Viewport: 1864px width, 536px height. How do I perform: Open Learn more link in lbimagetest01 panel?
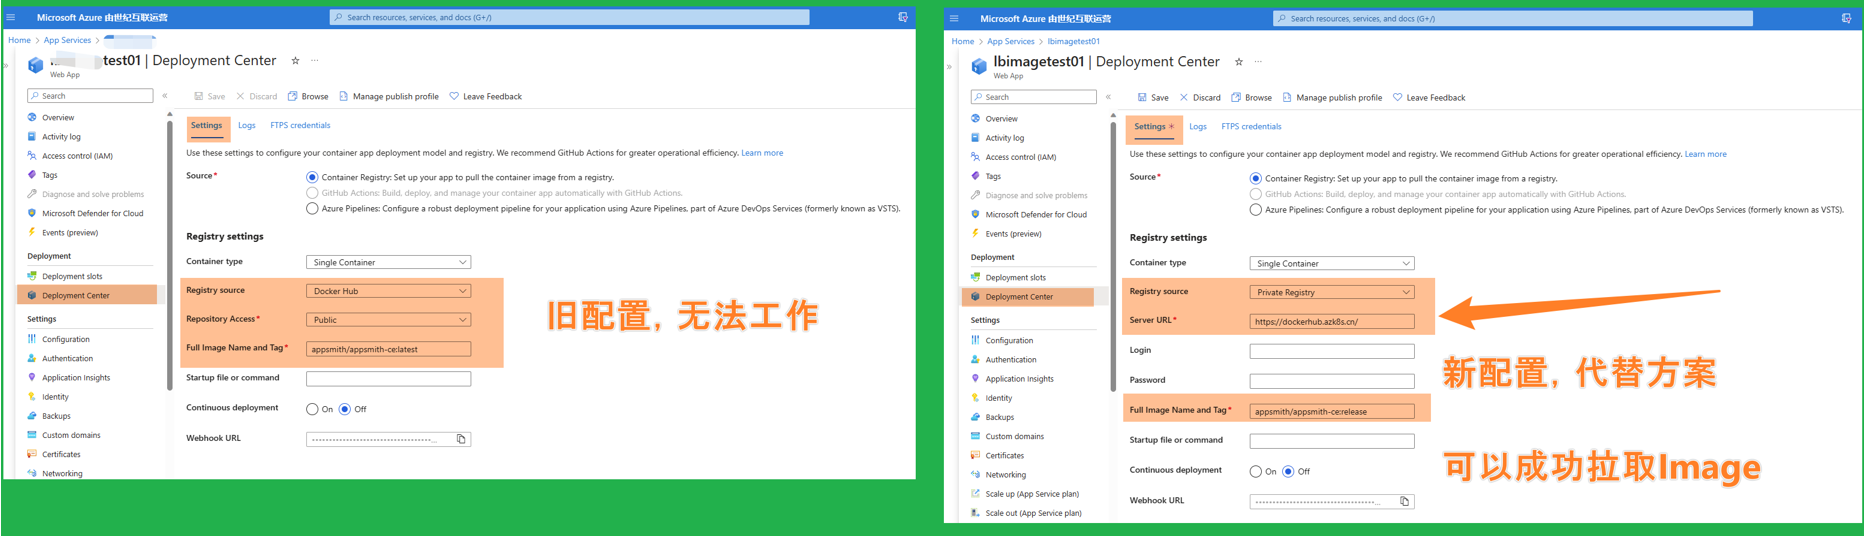coord(1705,154)
